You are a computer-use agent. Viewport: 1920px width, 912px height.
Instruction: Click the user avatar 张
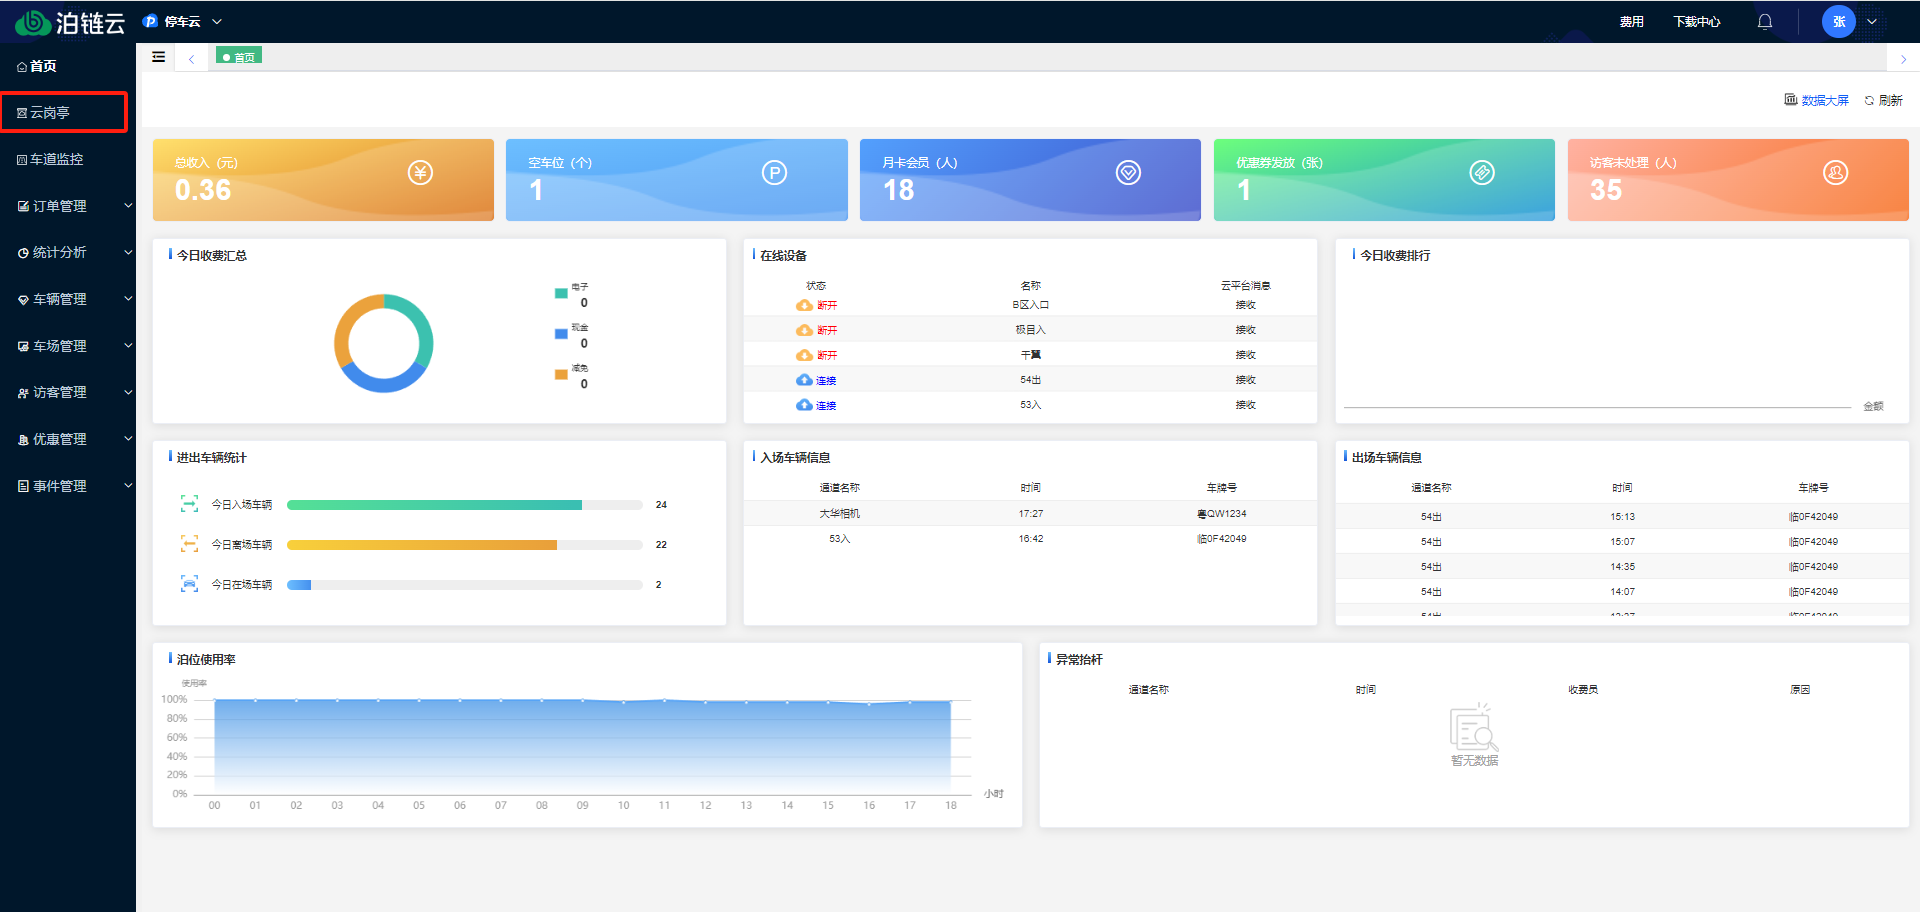point(1839,21)
